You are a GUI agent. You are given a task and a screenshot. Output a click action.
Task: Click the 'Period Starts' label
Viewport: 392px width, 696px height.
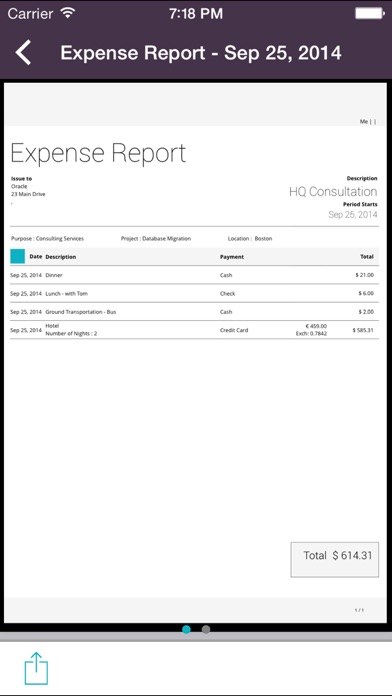(x=360, y=205)
